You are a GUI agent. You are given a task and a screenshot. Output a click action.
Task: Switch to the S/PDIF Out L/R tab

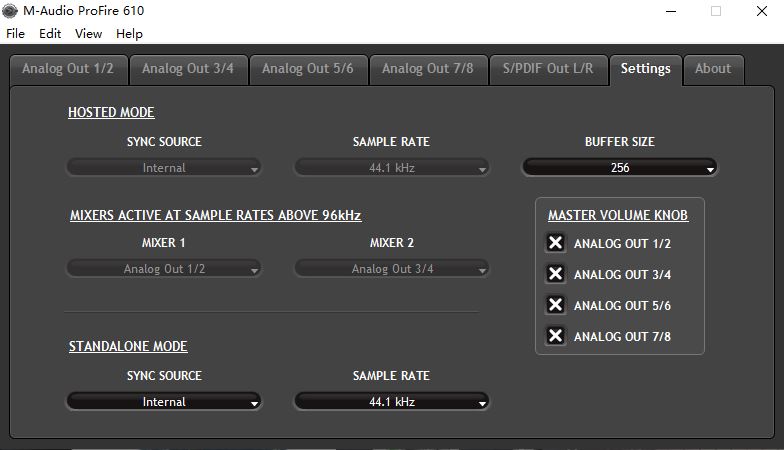(x=548, y=70)
